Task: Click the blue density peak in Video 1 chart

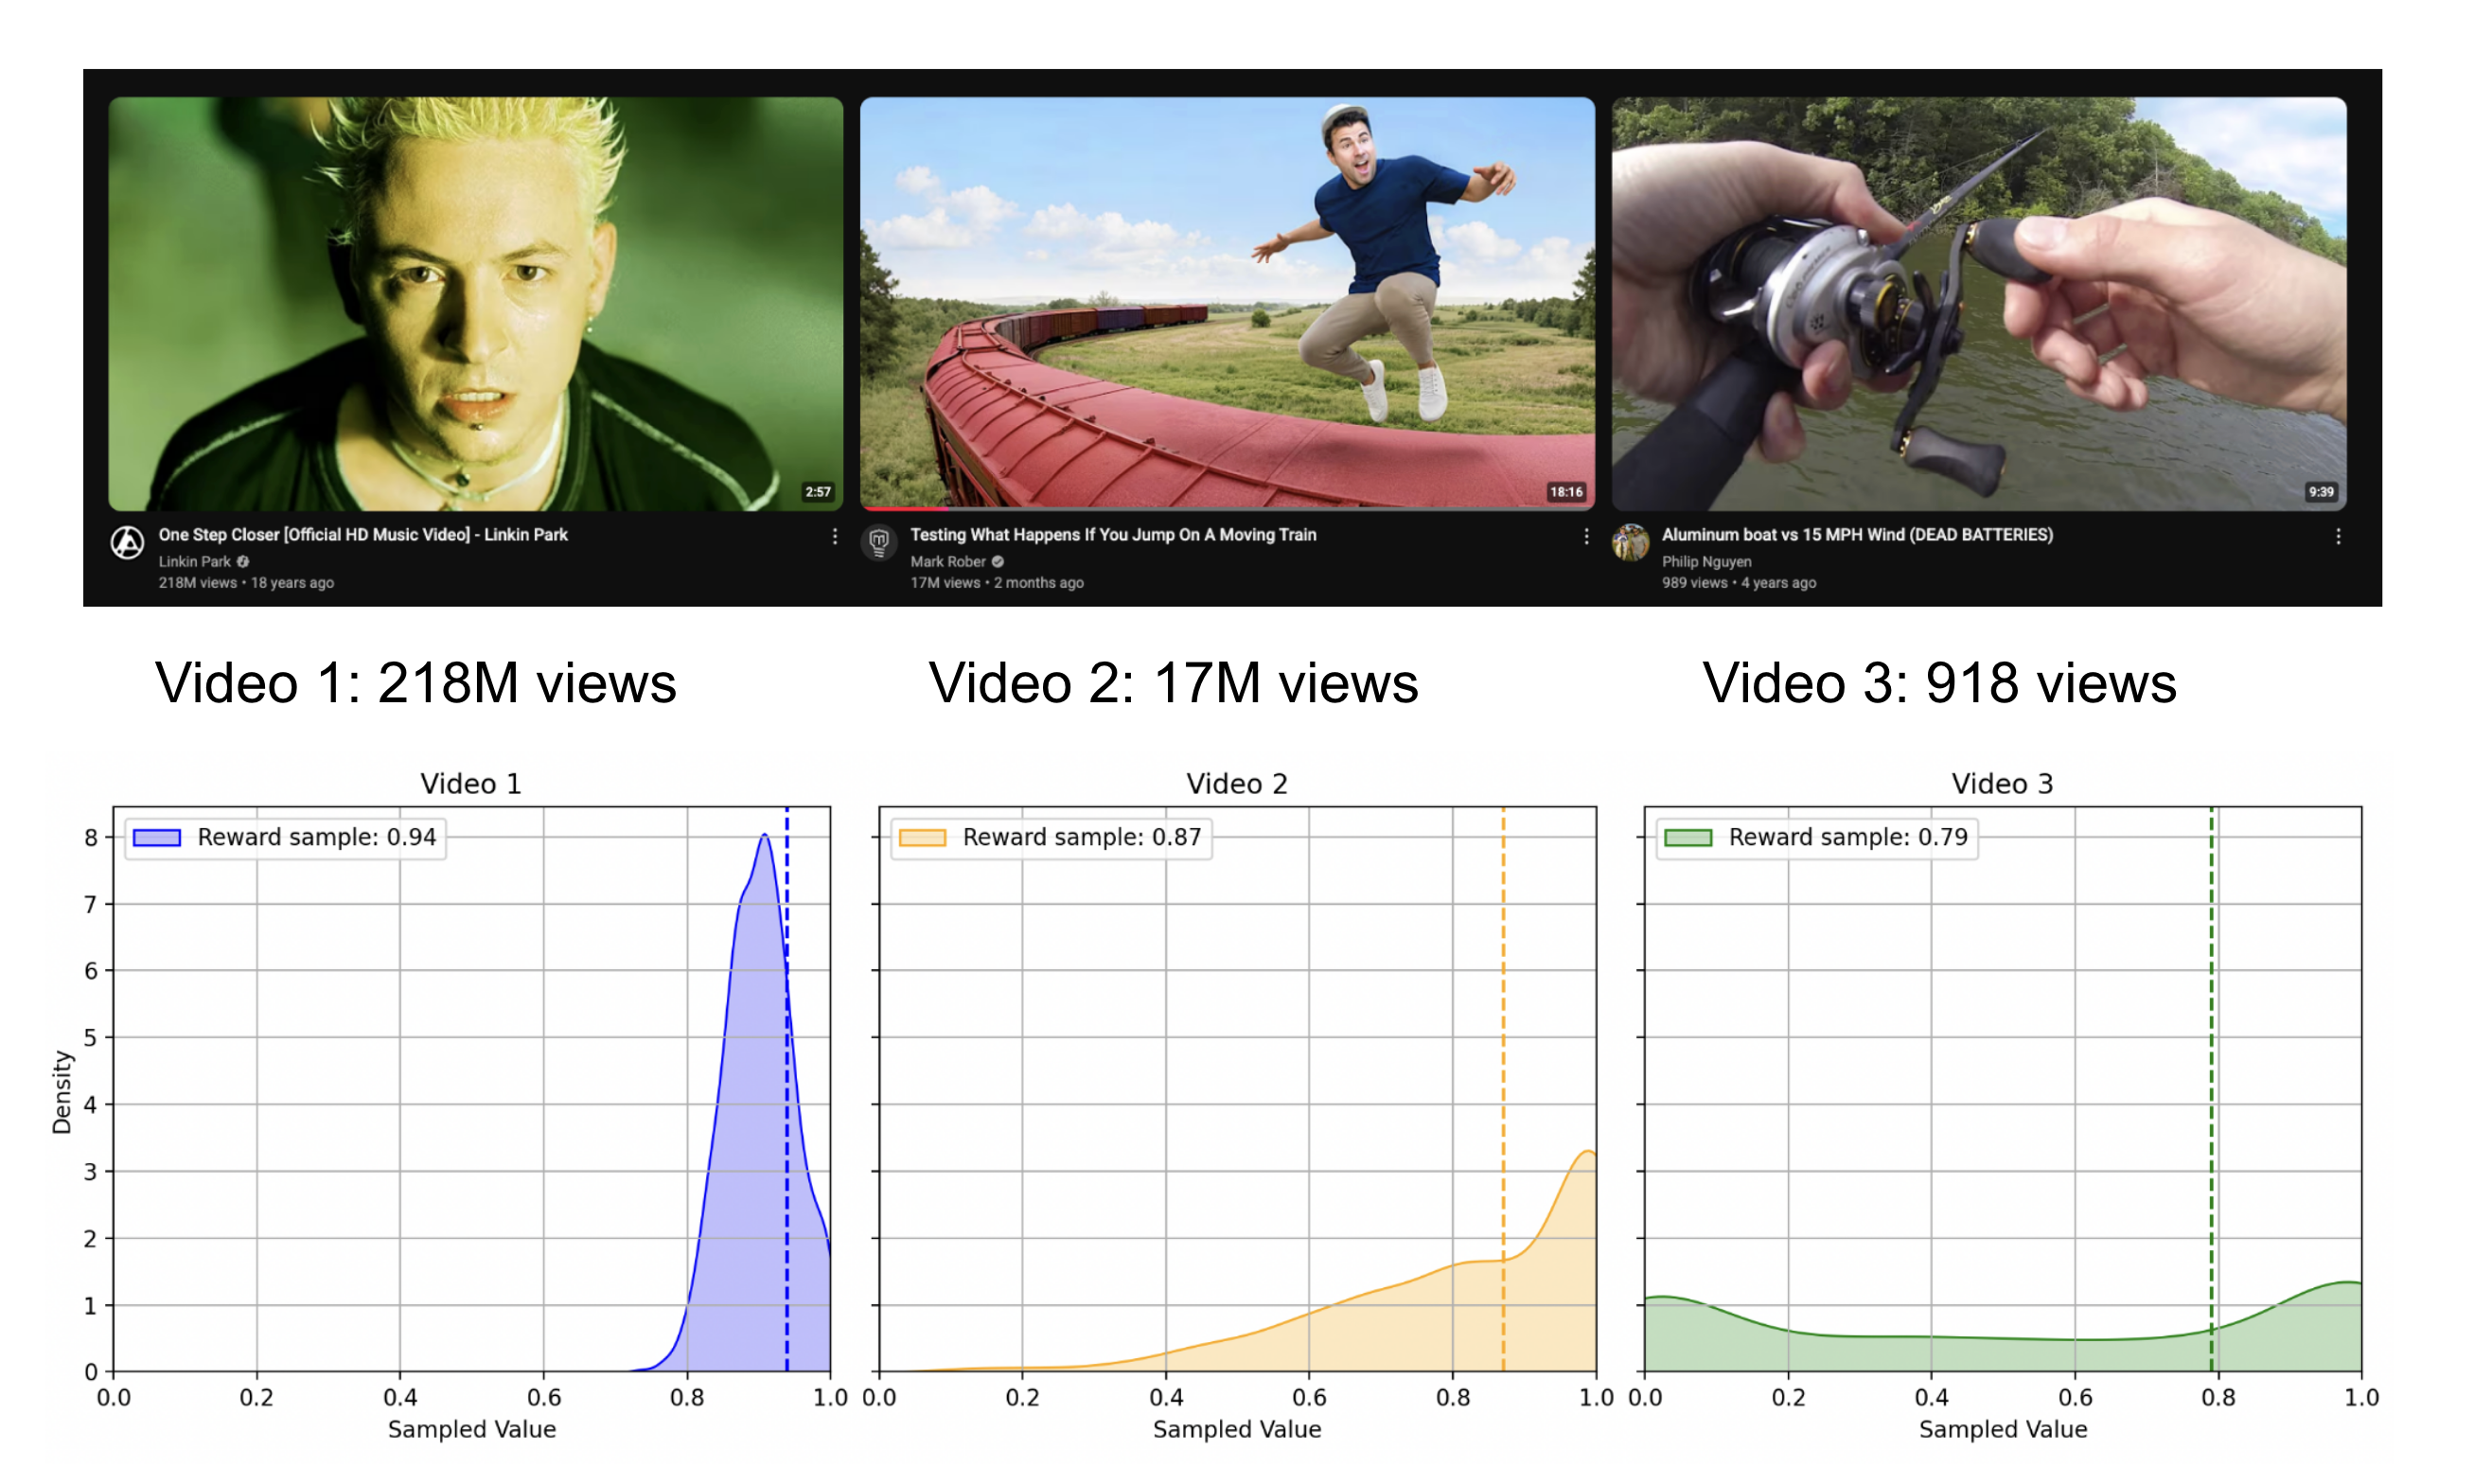Action: pos(764,836)
